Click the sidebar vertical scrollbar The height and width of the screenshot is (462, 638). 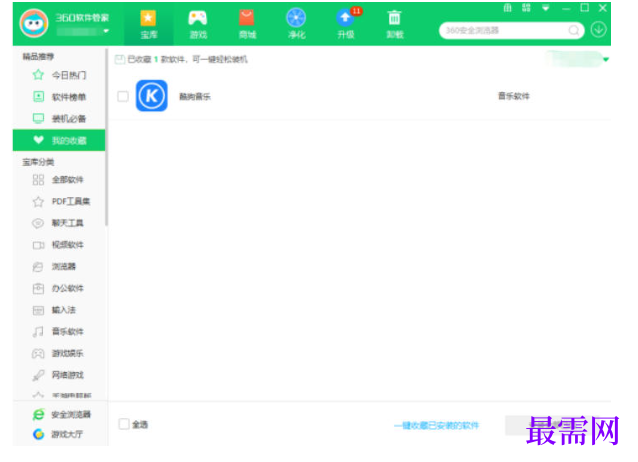[107, 137]
